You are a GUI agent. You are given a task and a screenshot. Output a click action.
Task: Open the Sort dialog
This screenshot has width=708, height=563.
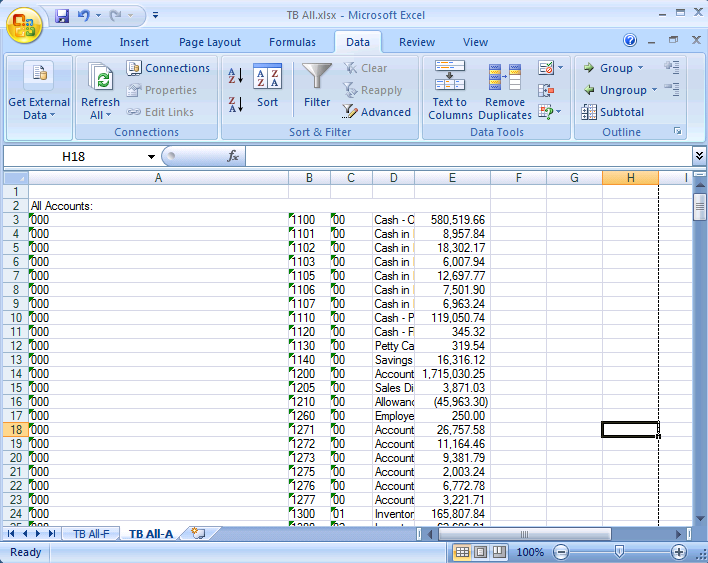[x=267, y=86]
